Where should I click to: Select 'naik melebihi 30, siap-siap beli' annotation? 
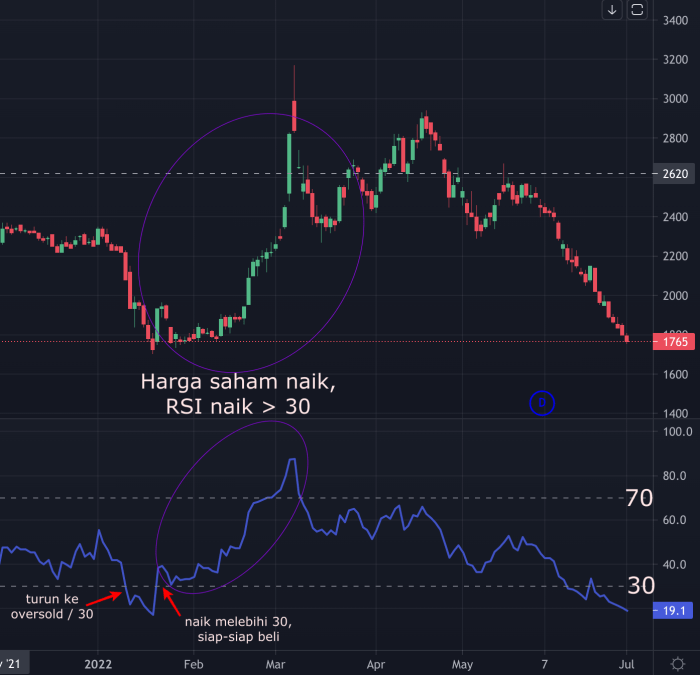coord(238,629)
